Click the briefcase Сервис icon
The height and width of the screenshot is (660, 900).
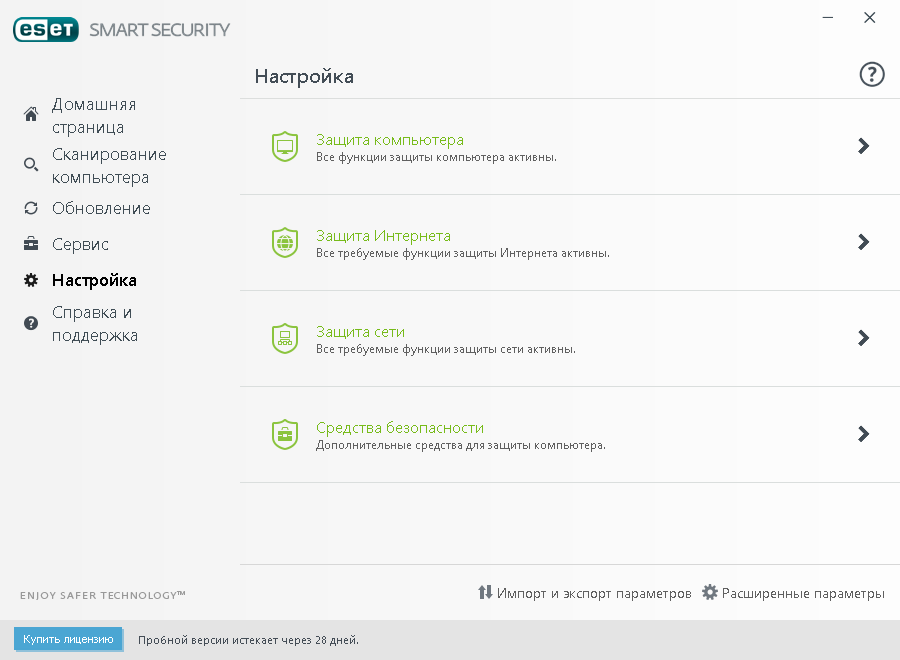coord(31,244)
